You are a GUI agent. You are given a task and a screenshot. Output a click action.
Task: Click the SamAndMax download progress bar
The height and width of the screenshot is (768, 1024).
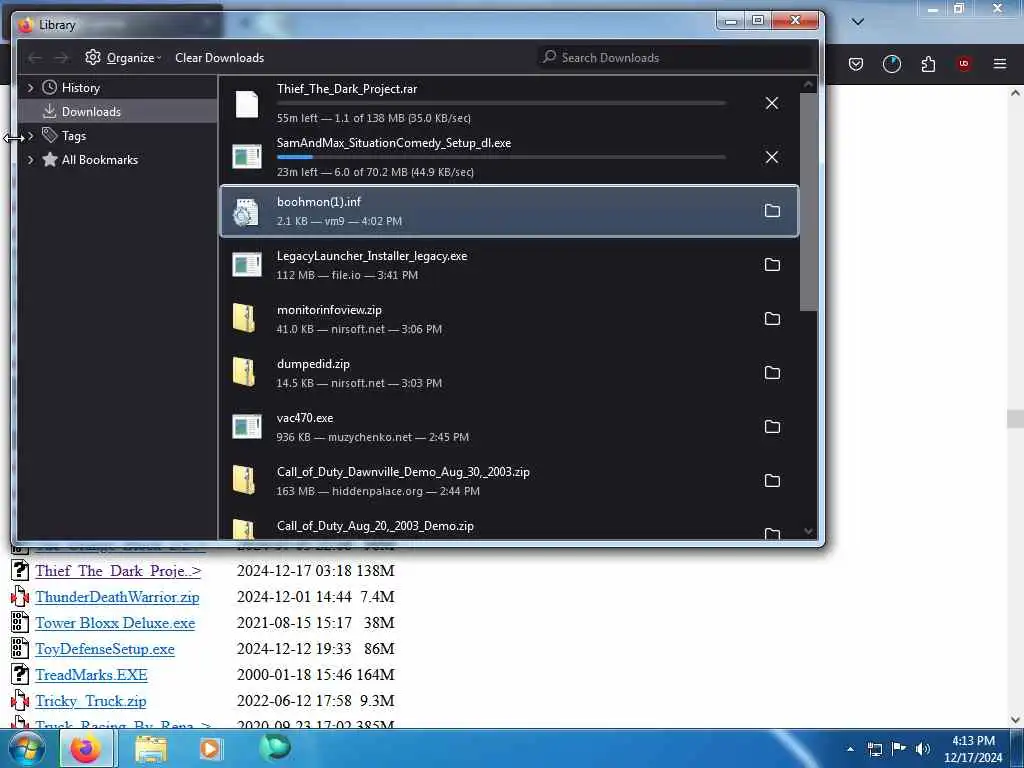501,157
